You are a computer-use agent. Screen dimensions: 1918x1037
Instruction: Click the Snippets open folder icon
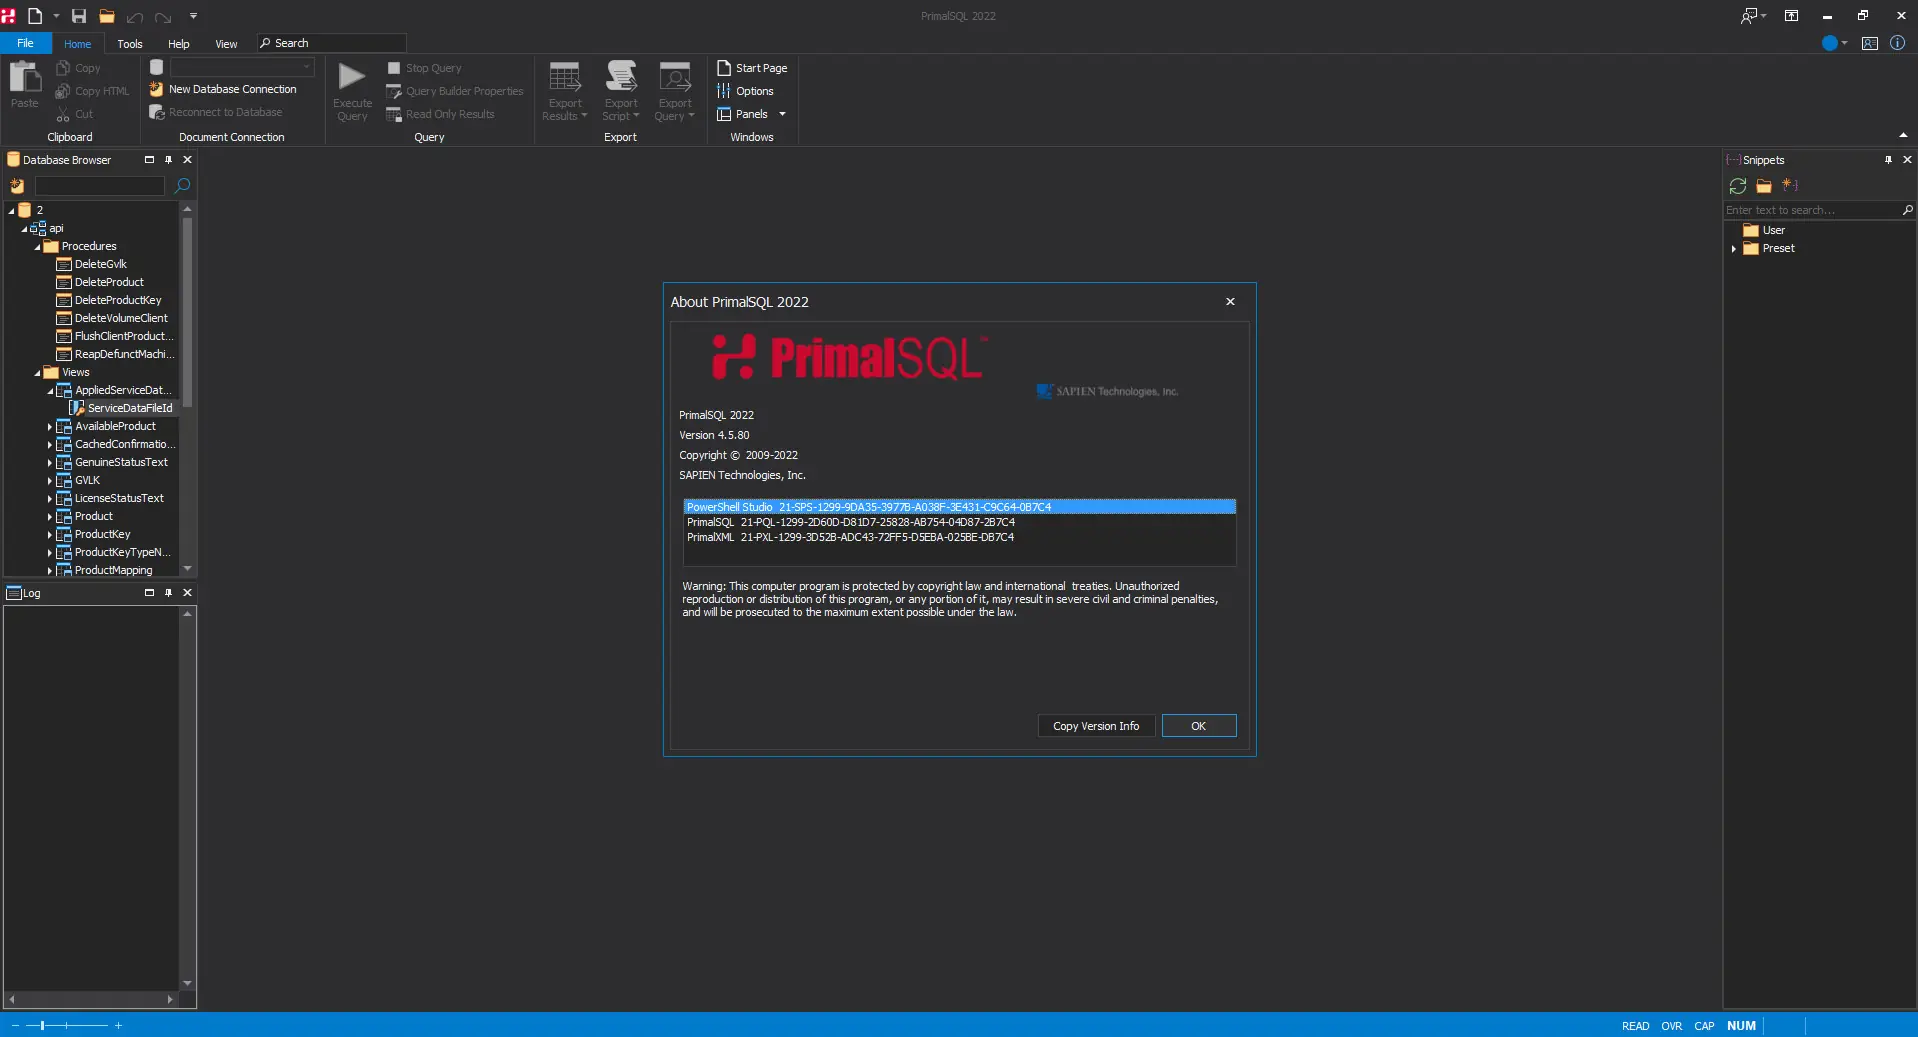click(x=1764, y=186)
